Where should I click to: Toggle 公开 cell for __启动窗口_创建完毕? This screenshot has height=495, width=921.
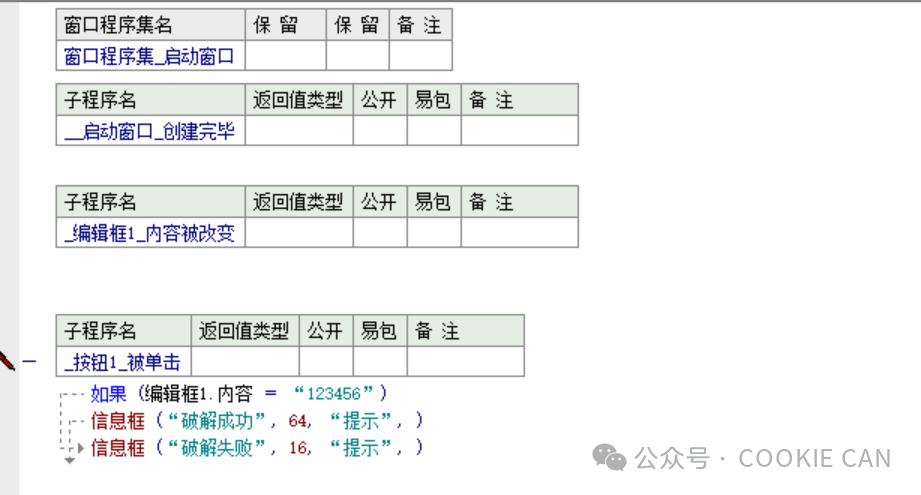pos(380,131)
